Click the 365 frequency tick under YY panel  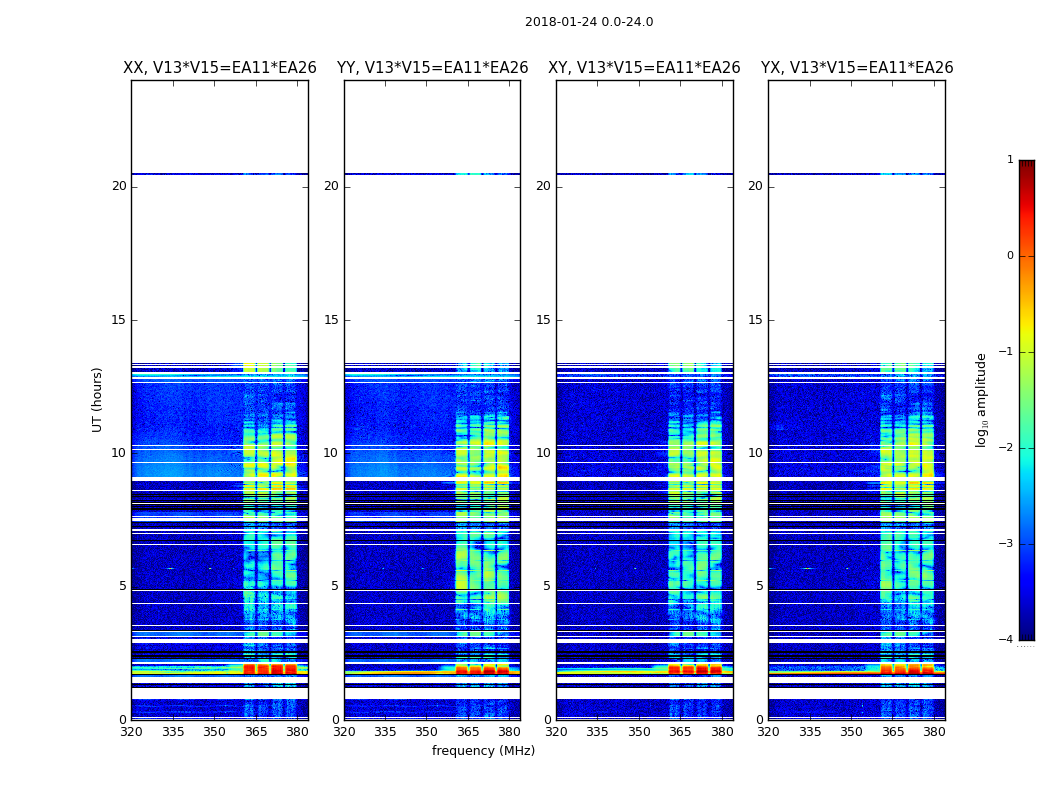coord(468,731)
